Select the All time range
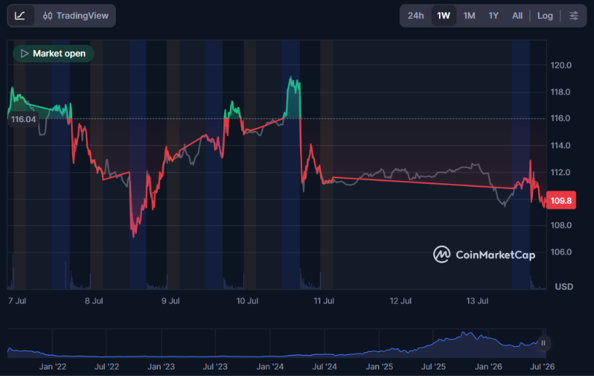594x376 pixels. coord(517,16)
